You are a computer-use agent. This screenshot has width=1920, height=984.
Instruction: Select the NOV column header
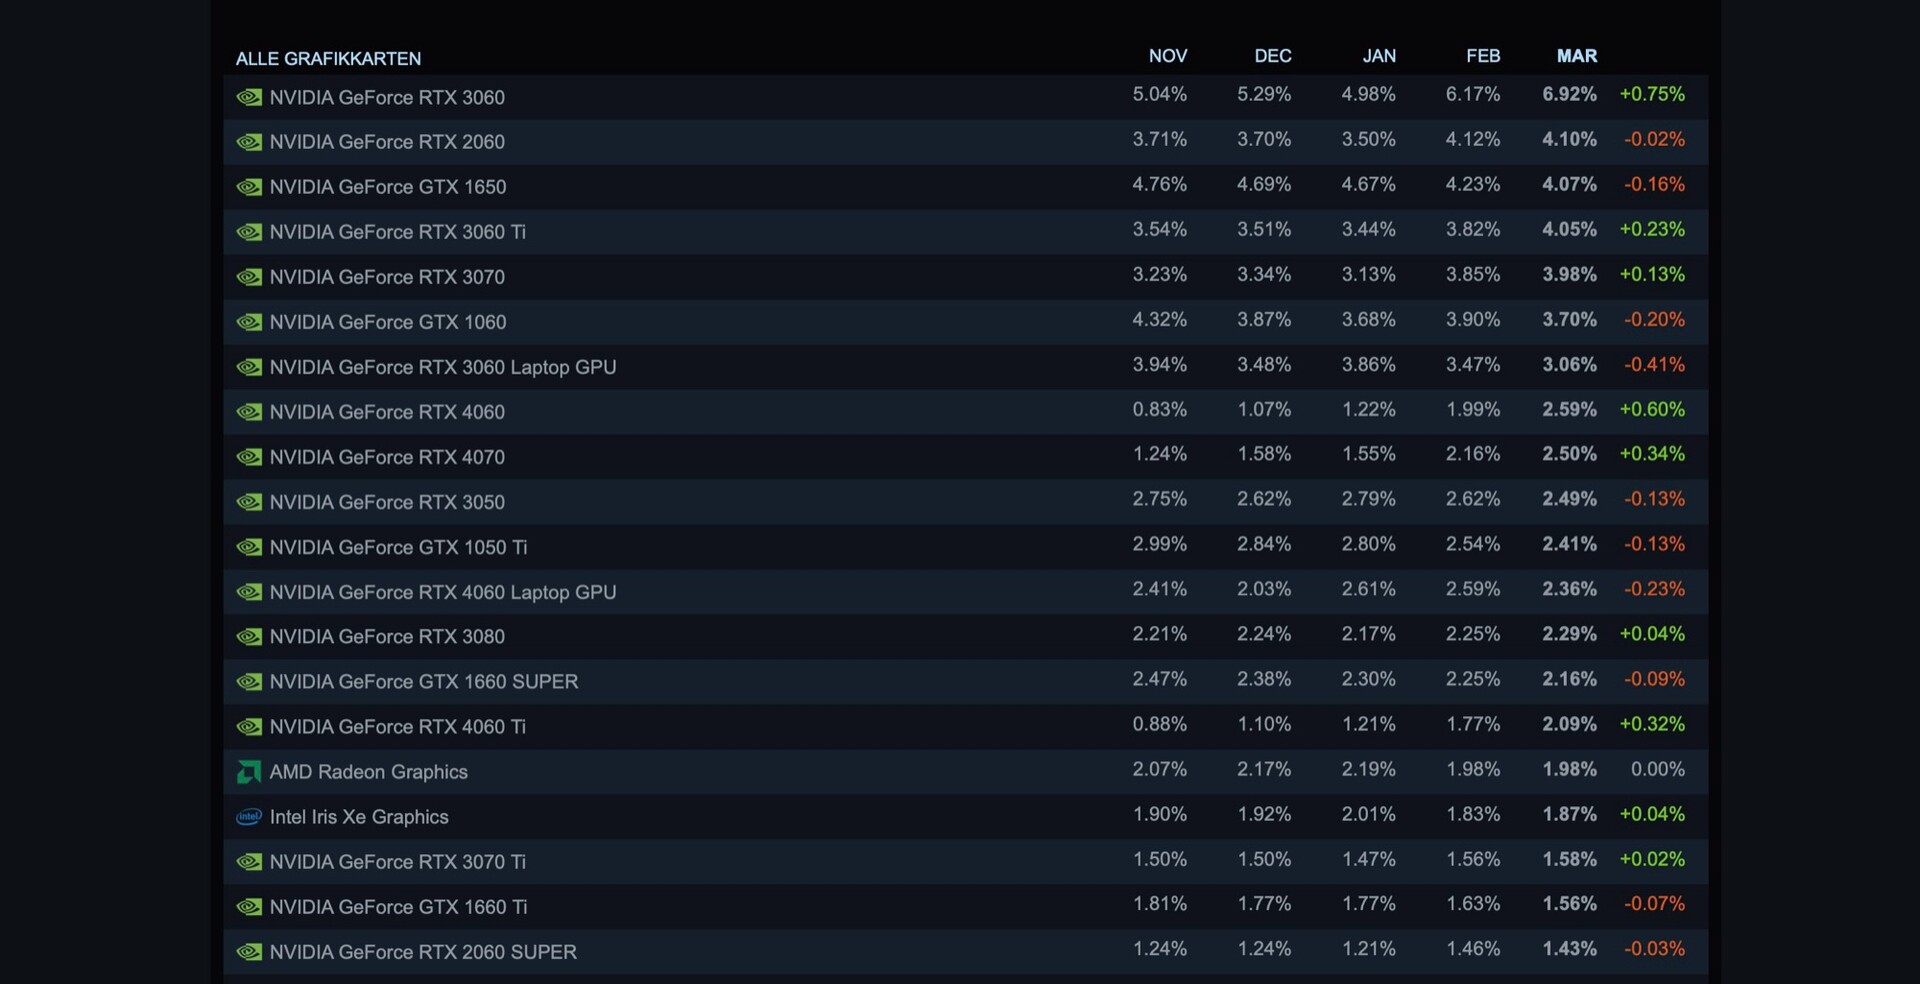(x=1167, y=56)
